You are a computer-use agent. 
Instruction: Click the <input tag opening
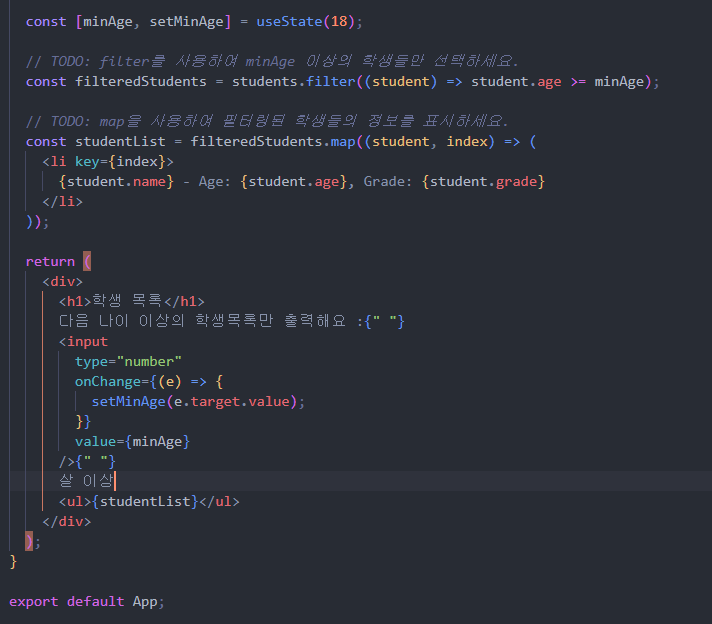84,342
